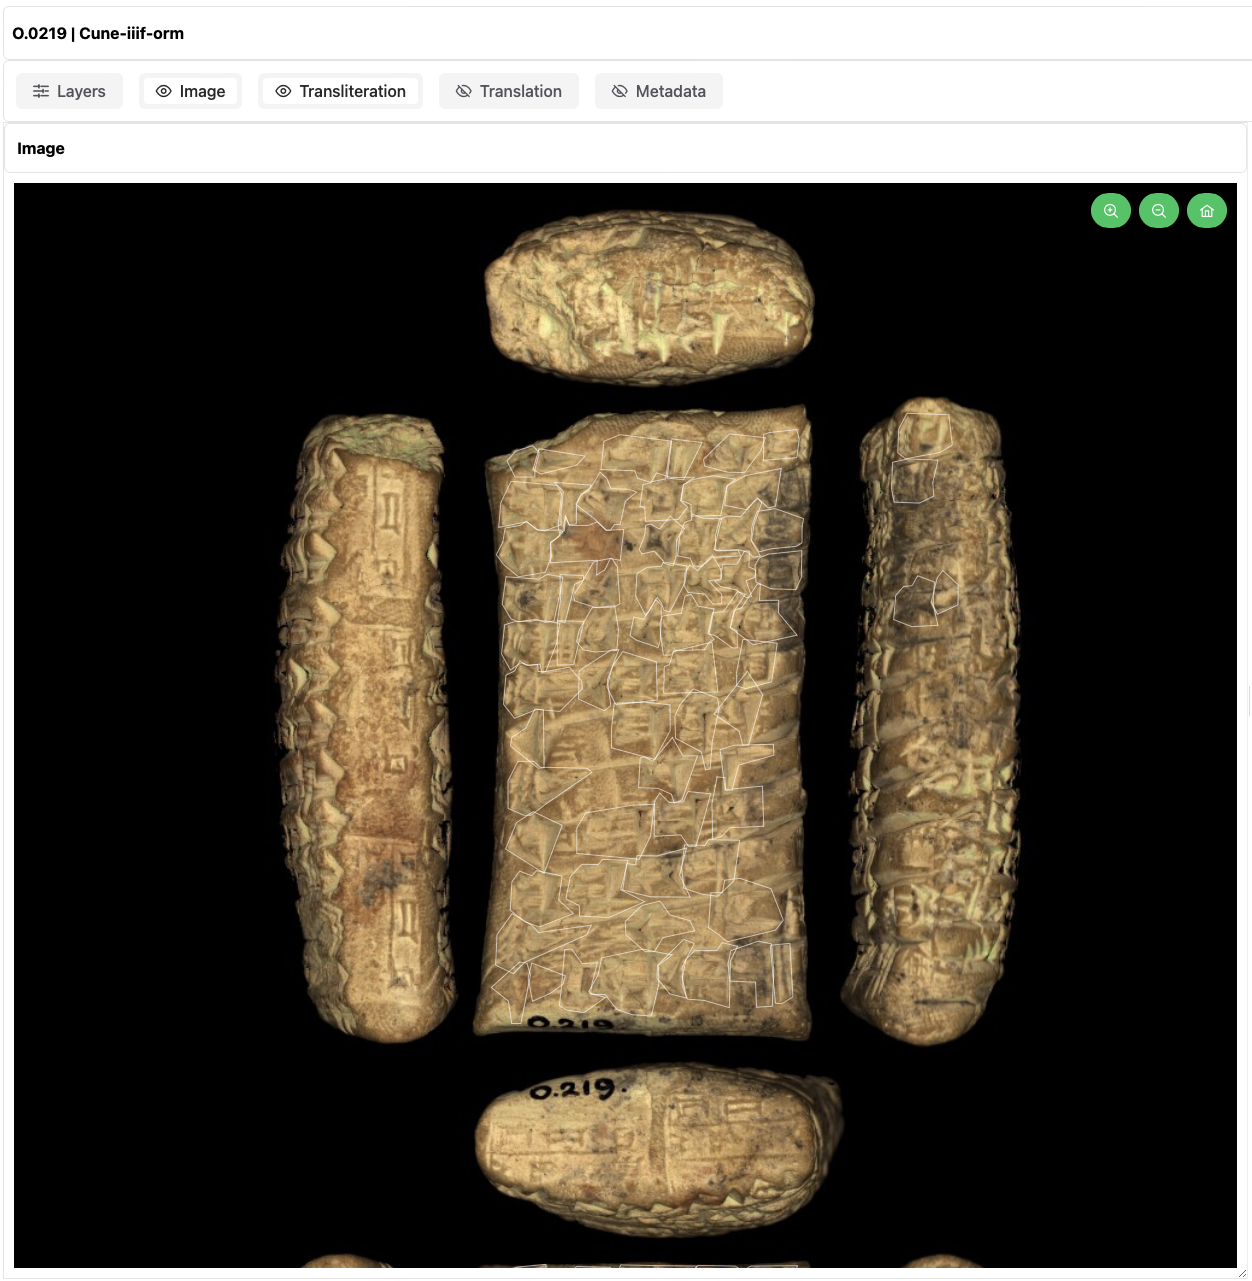Zoom out of the tablet image
Screen dimensions: 1252x1281
pos(1159,211)
